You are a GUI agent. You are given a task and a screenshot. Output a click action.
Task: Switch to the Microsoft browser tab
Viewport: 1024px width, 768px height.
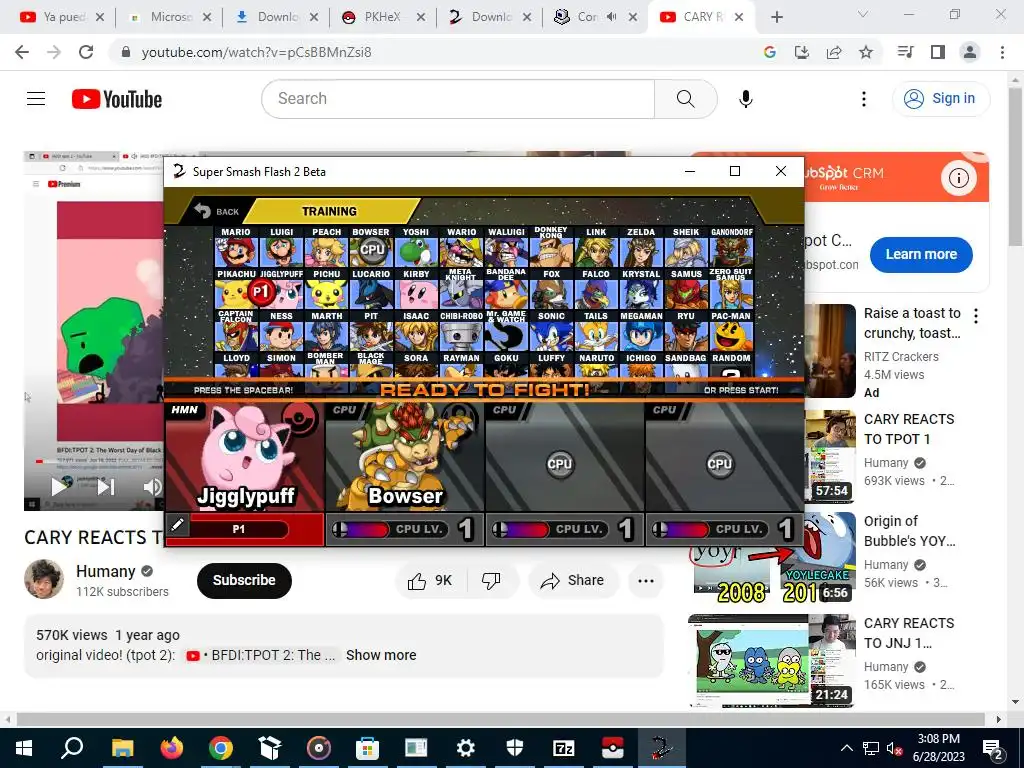click(x=170, y=17)
